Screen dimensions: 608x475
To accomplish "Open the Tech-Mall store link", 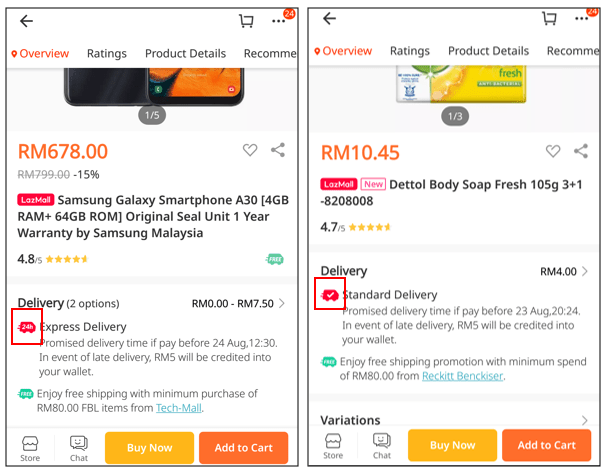I will coord(178,408).
